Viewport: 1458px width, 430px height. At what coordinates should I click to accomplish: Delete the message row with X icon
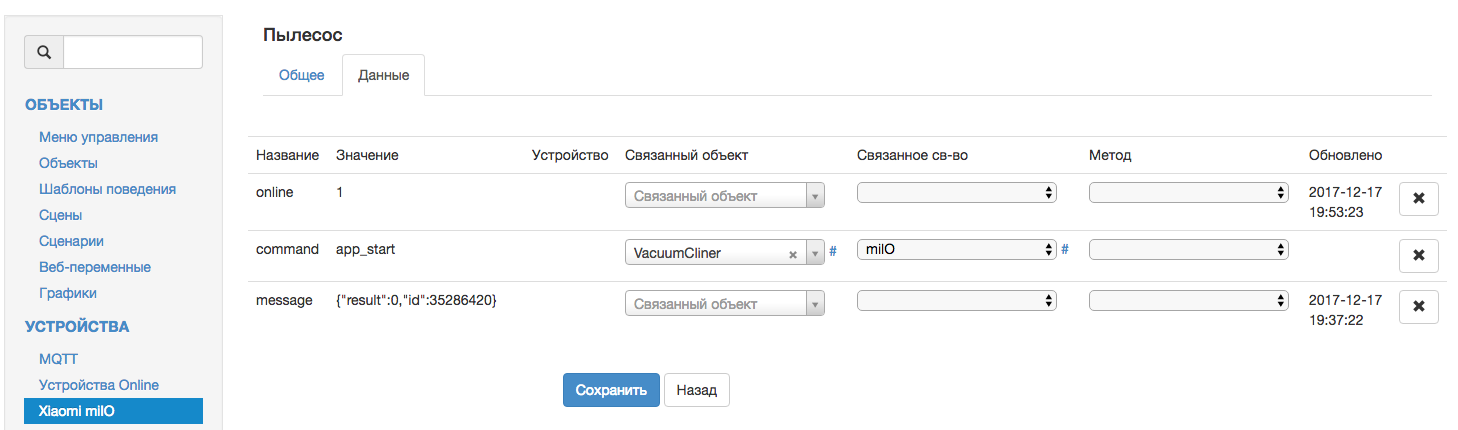(x=1418, y=307)
